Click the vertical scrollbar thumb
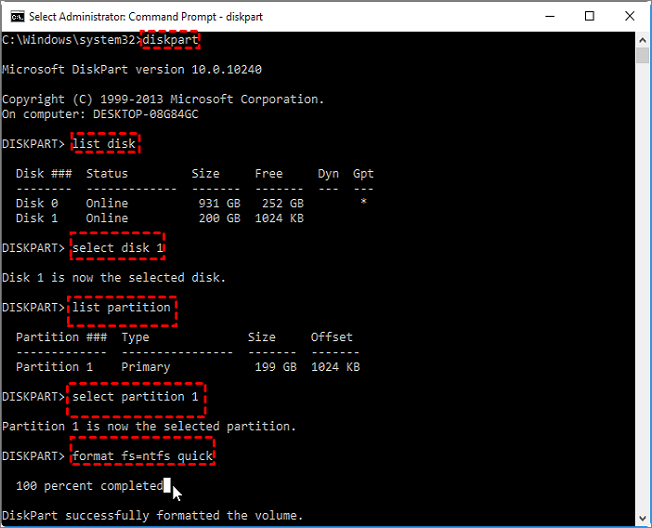 click(642, 54)
